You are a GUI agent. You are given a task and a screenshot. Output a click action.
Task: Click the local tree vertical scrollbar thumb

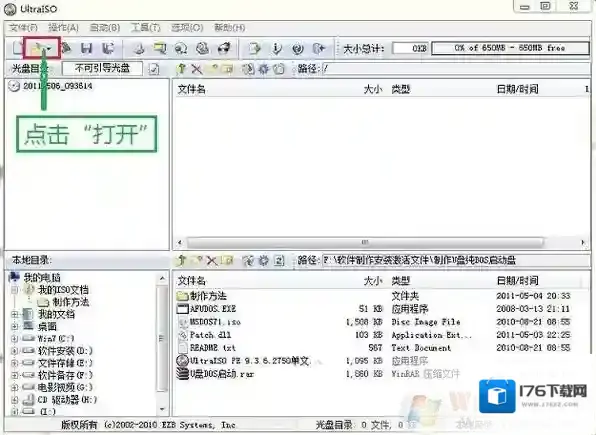[x=162, y=338]
